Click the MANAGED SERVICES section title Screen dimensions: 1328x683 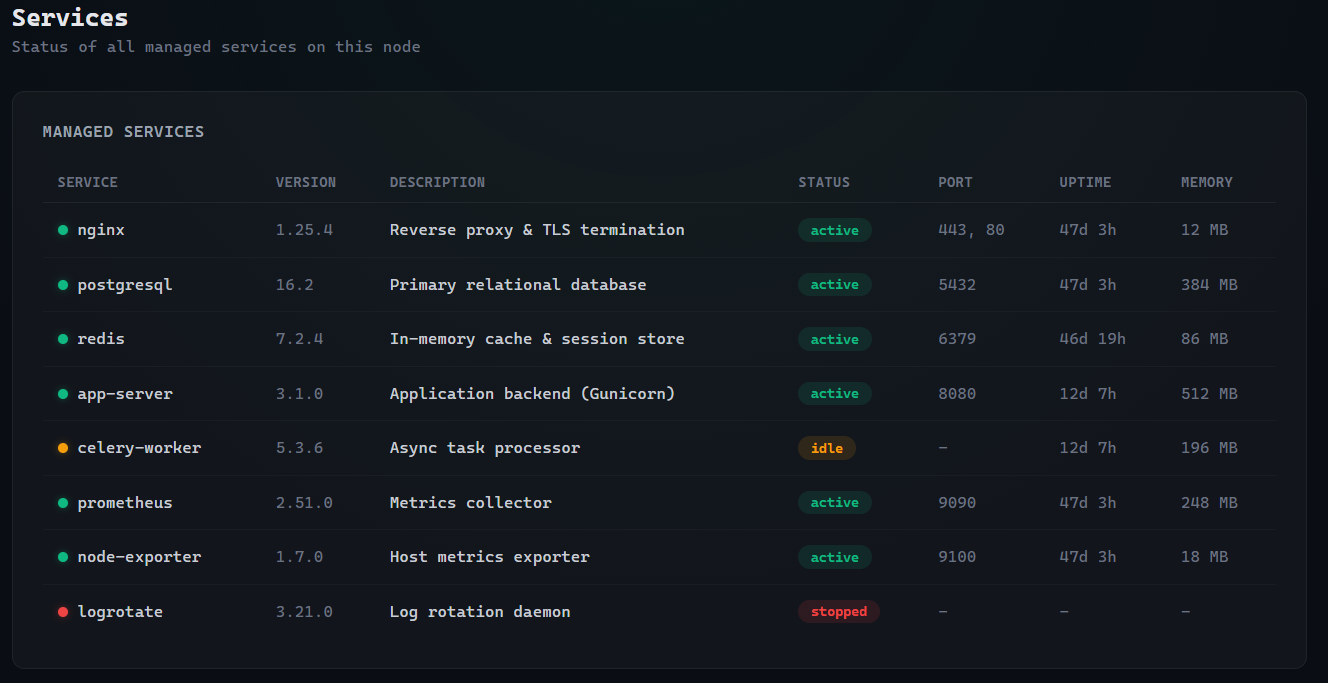(123, 132)
